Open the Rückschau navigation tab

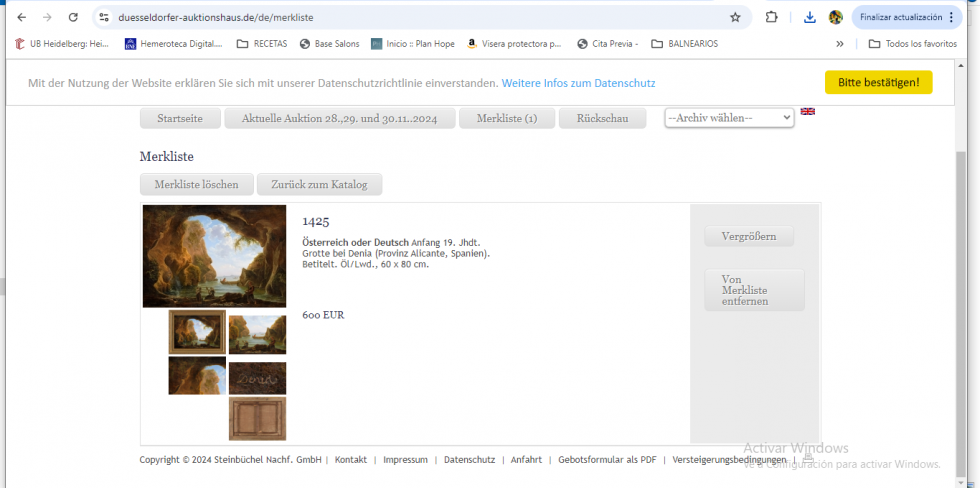click(602, 118)
